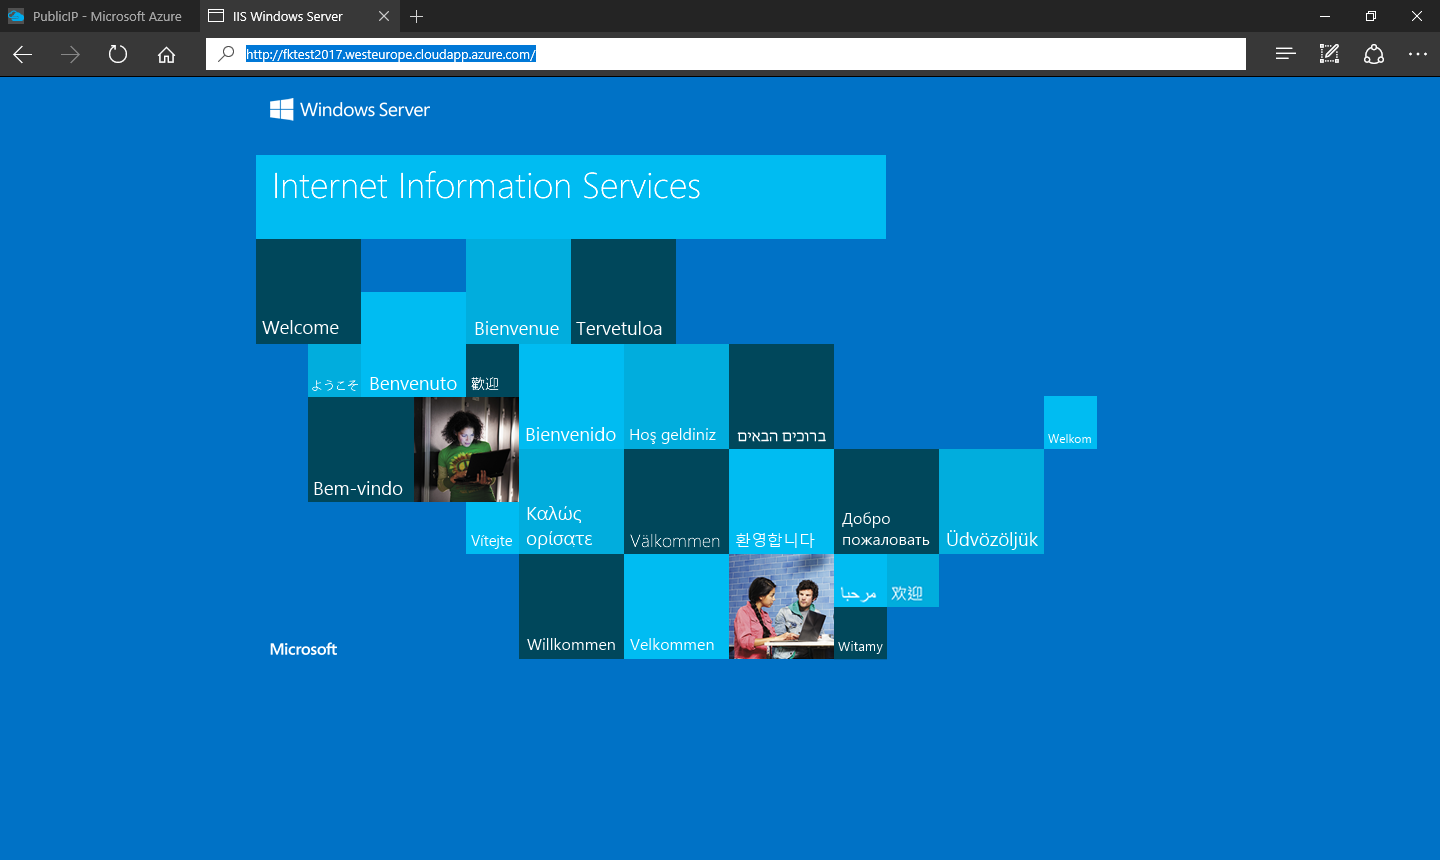Go to the Home page icon

click(x=166, y=54)
